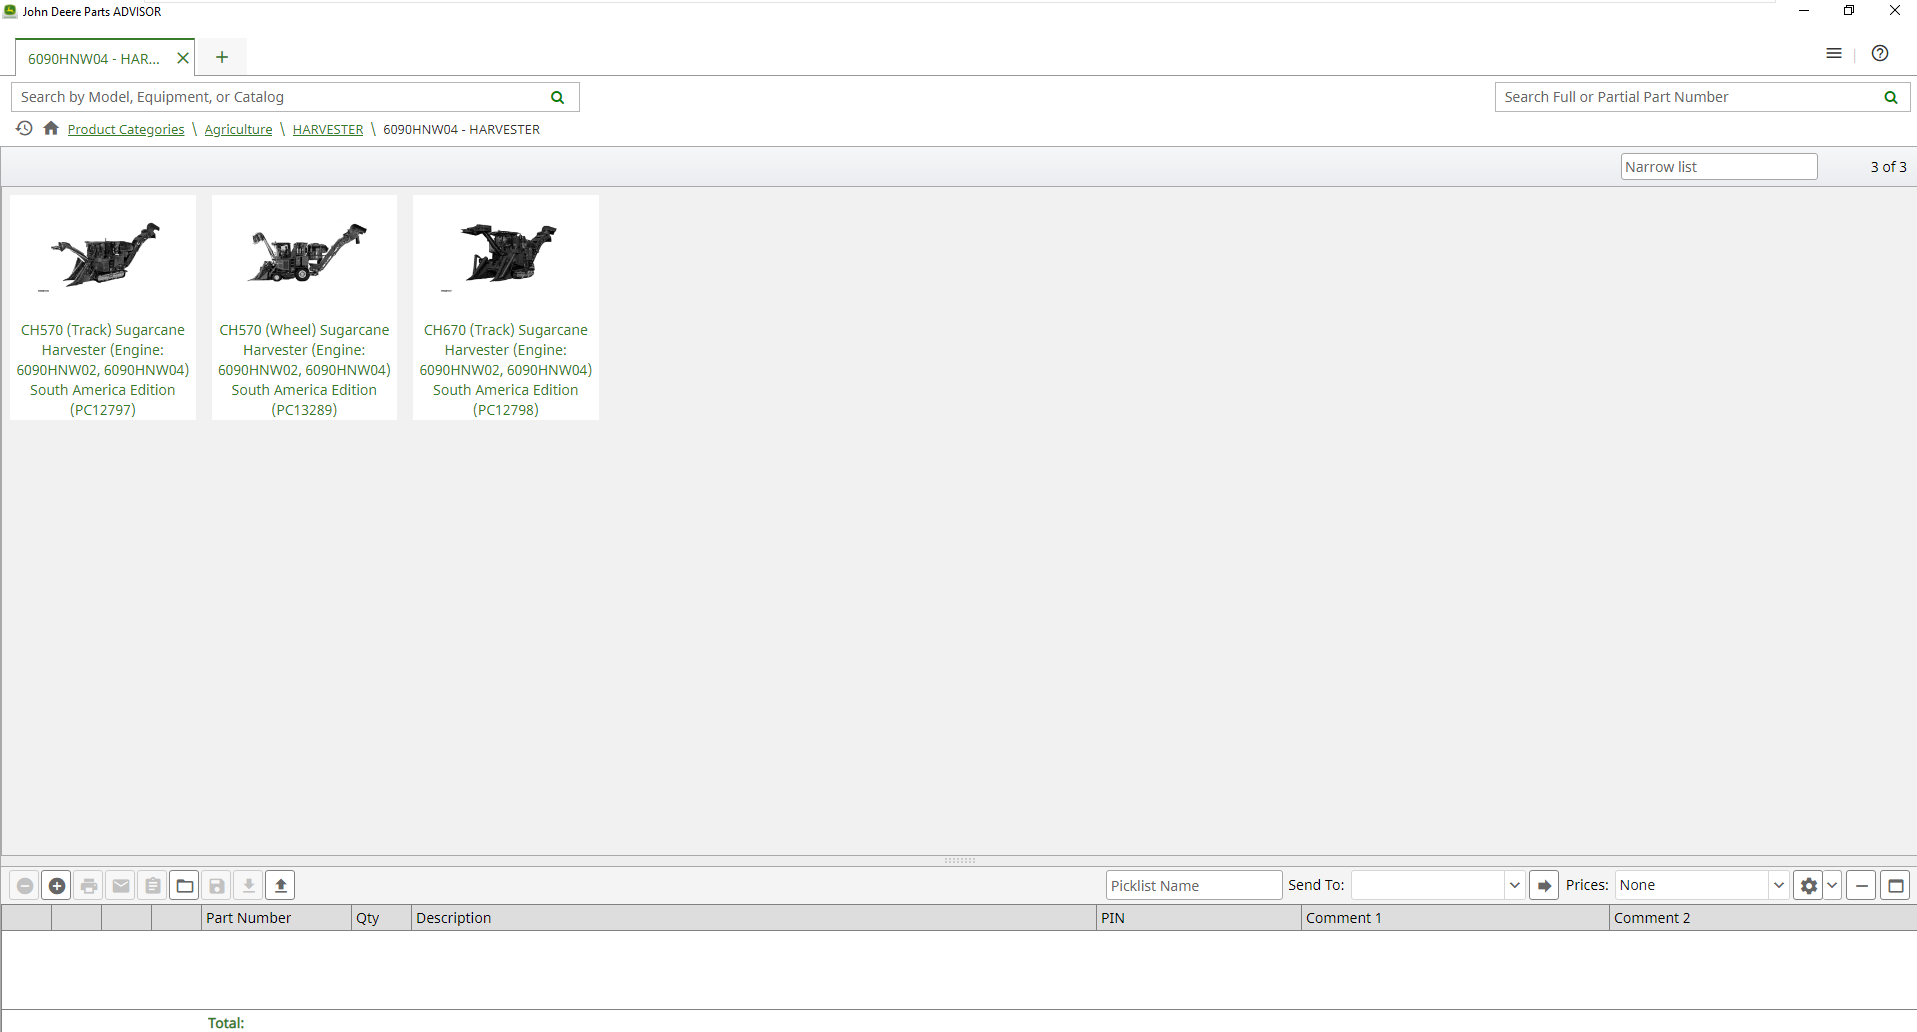Viewport: 1917px width, 1032px height.
Task: Click the Comment 1 column header
Action: 1455,918
